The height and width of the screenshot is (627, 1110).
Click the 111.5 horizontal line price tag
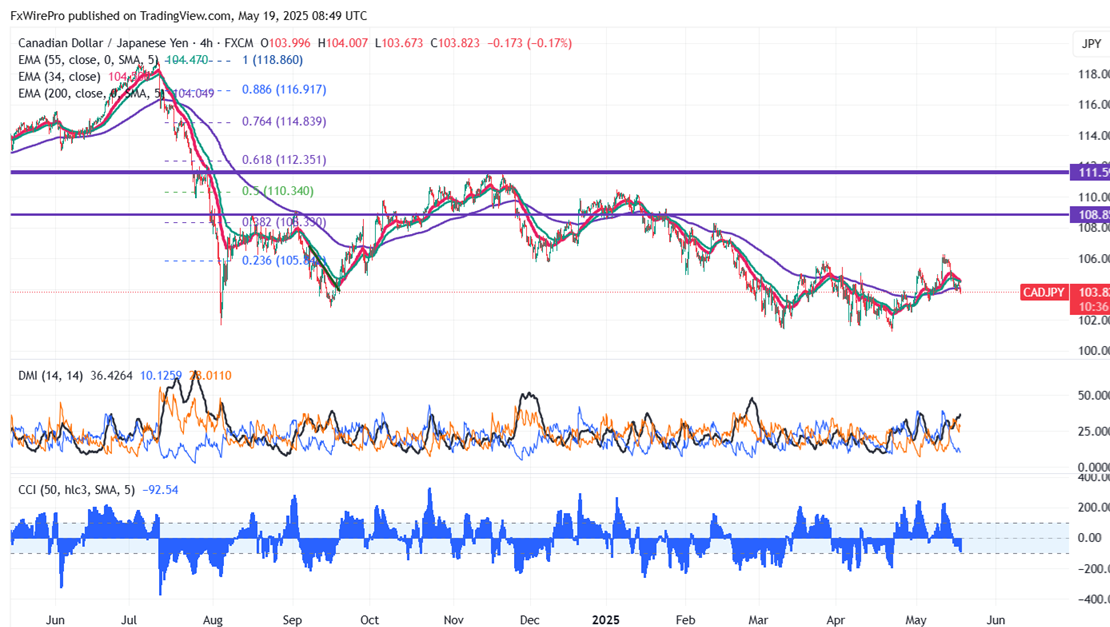tap(1090, 172)
